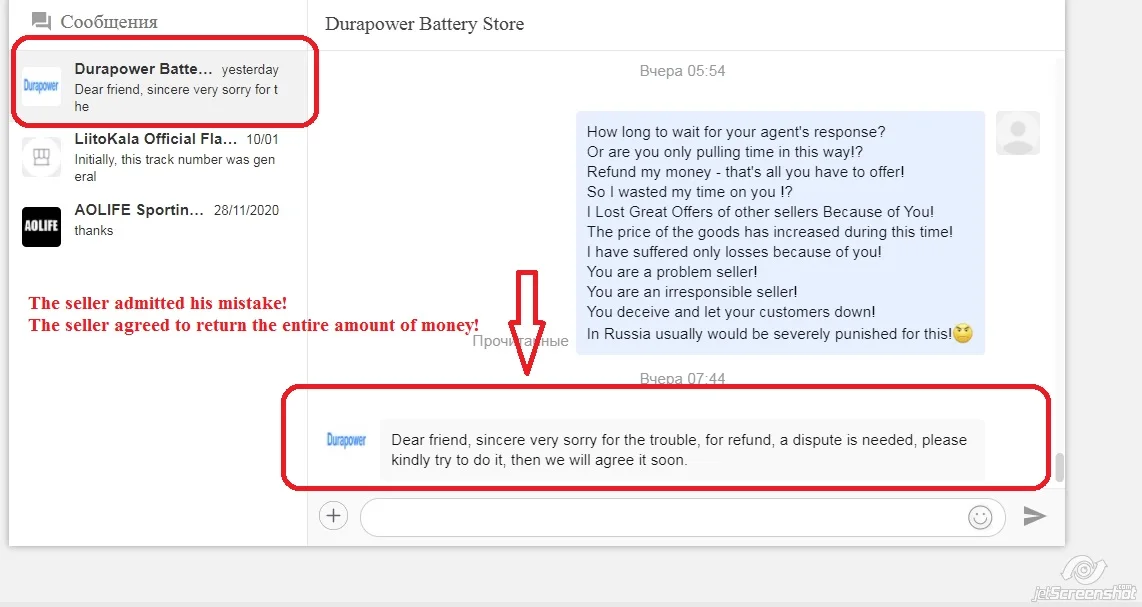The width and height of the screenshot is (1142, 607).
Task: Click the user avatar beside sent message
Action: pyautogui.click(x=1017, y=133)
